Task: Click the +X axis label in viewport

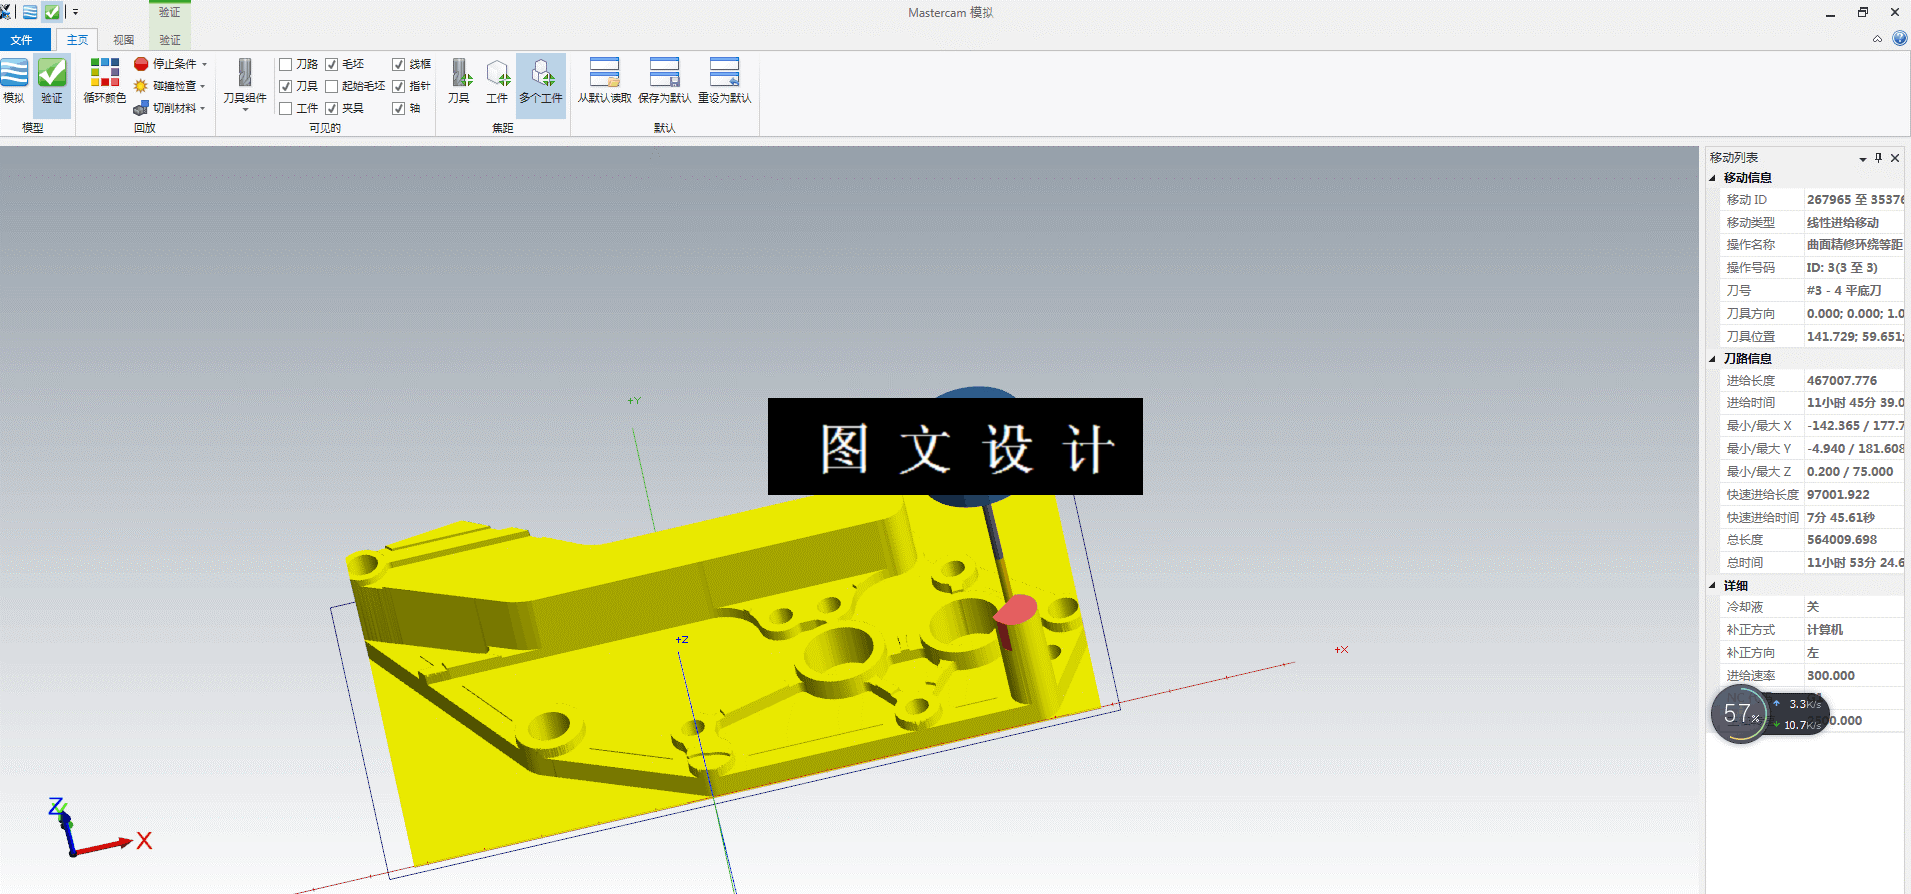Action: point(1341,650)
